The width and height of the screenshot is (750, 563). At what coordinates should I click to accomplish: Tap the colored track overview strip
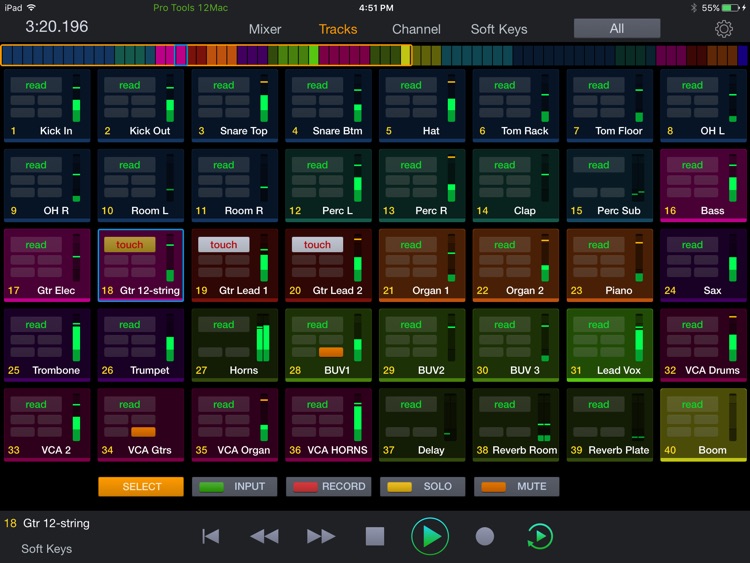[x=374, y=55]
